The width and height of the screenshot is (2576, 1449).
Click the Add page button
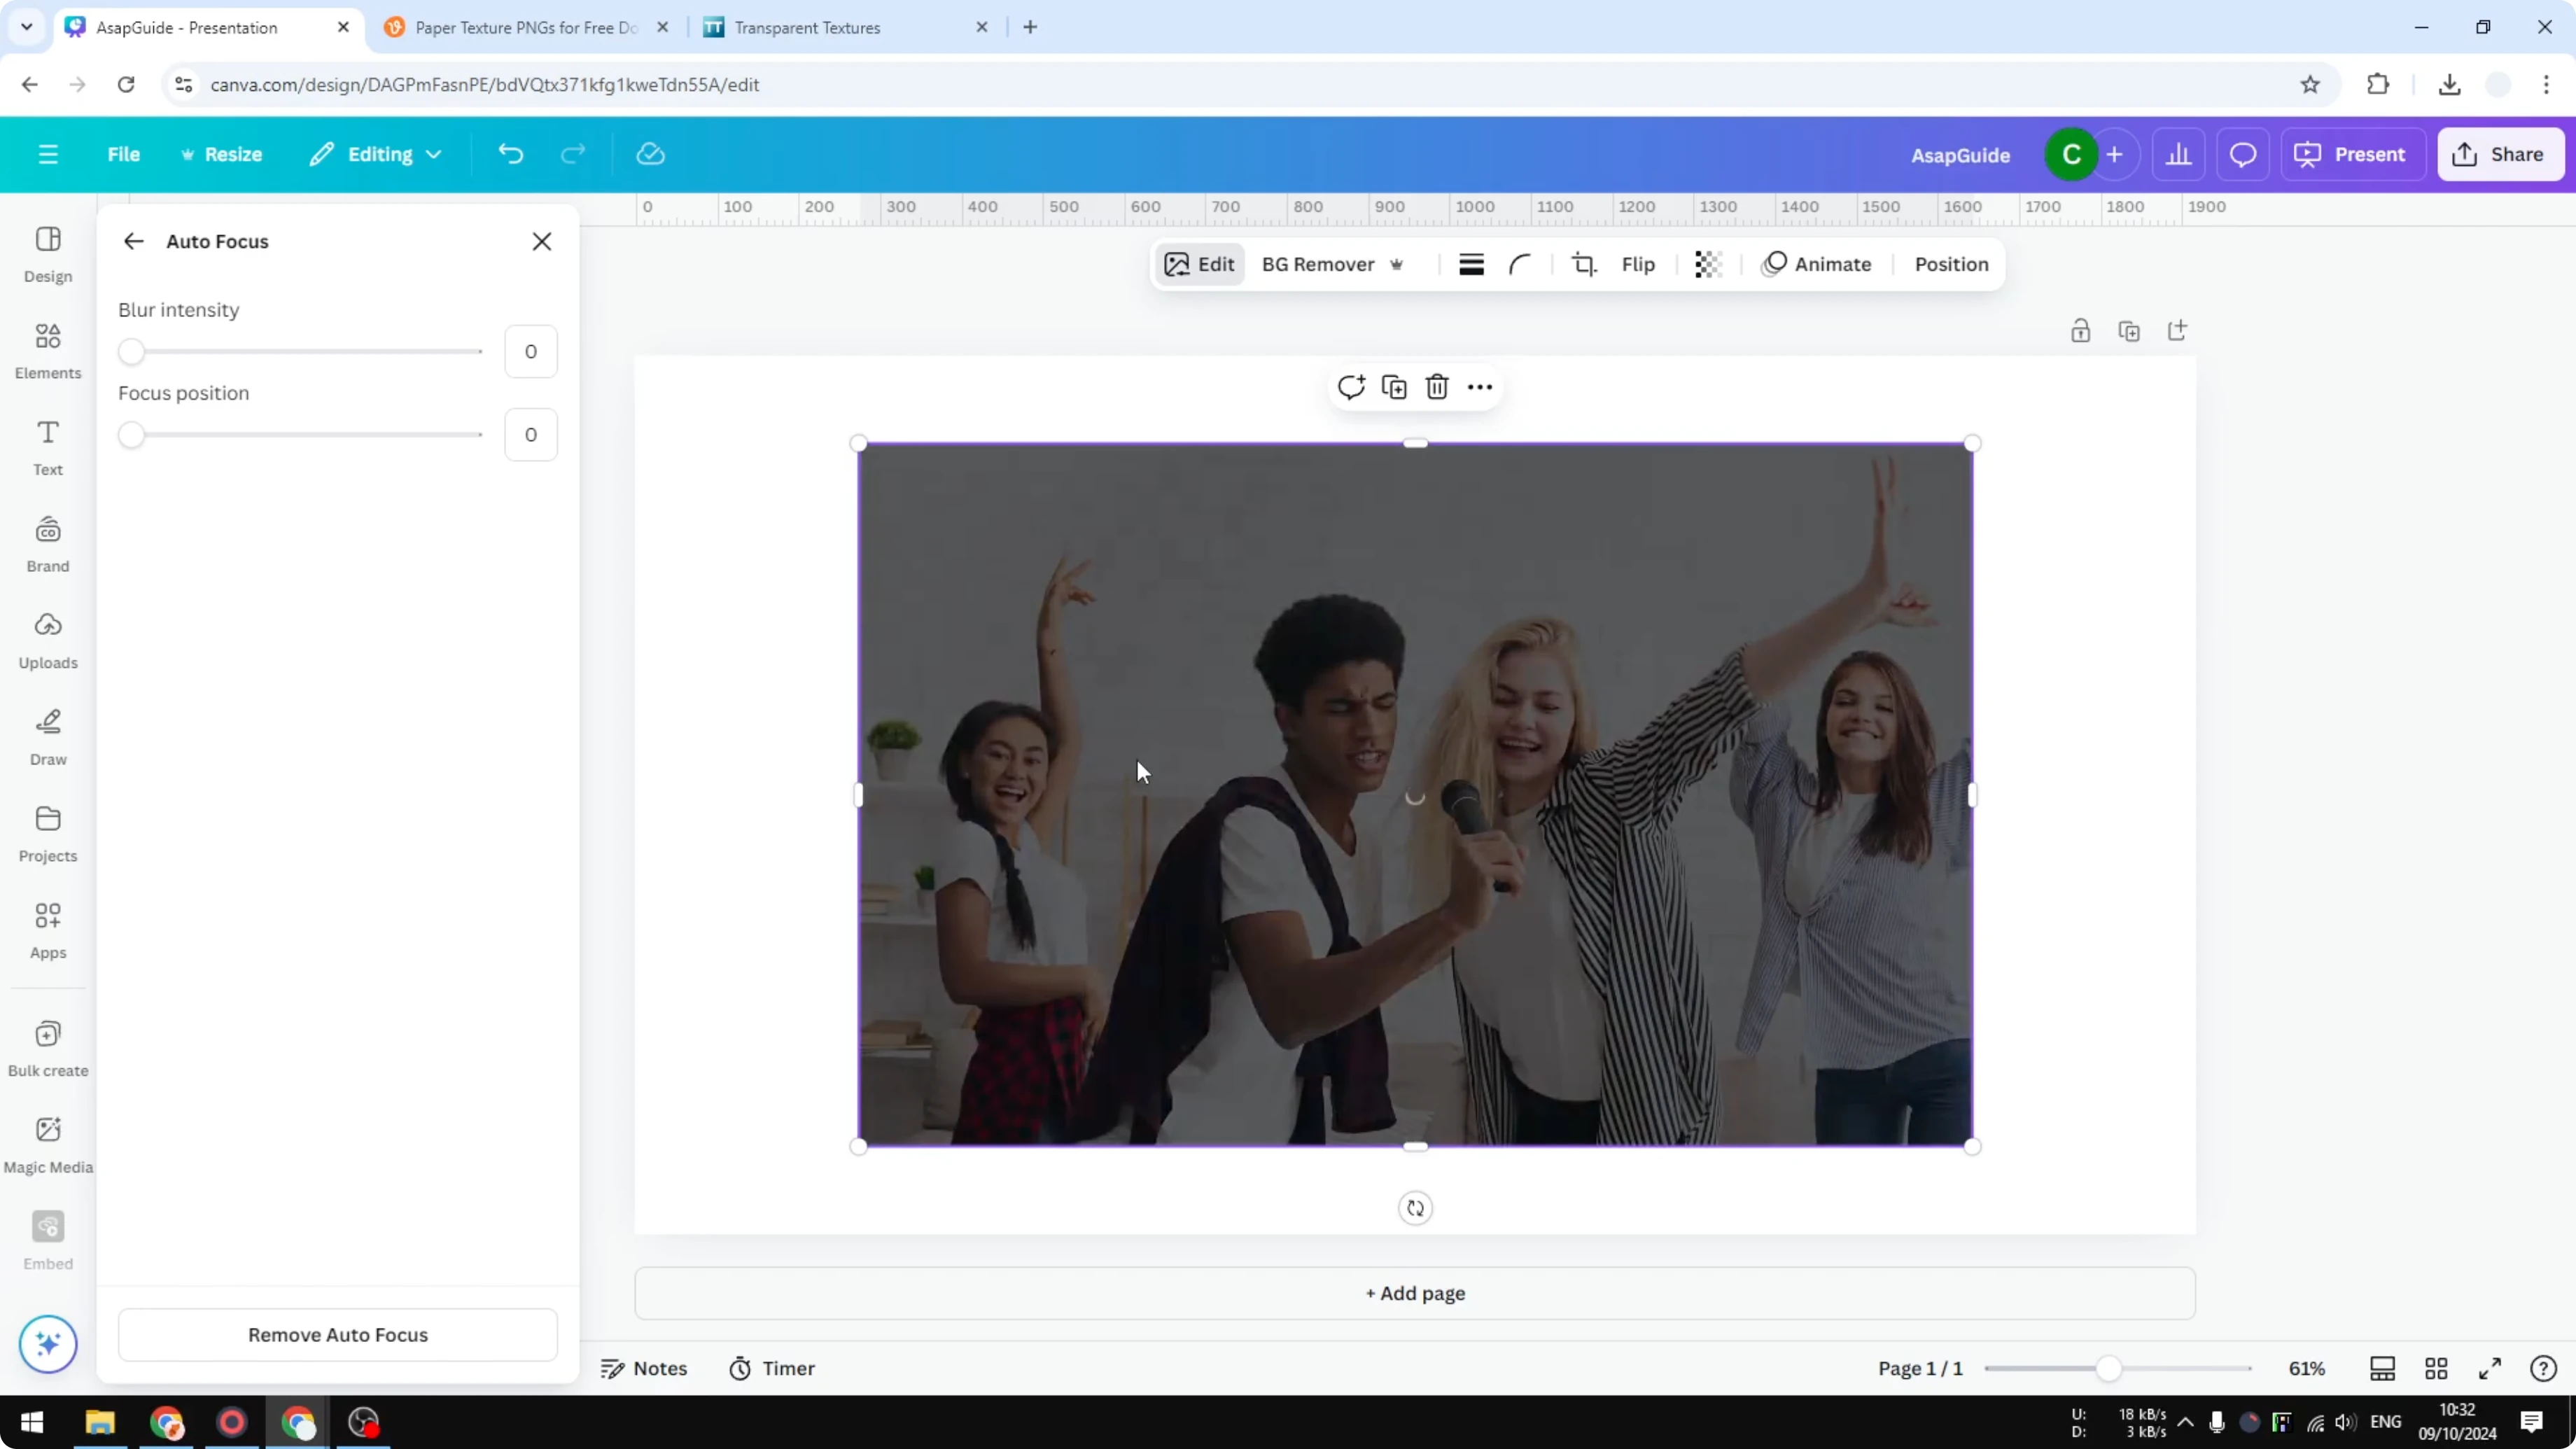pos(1415,1293)
